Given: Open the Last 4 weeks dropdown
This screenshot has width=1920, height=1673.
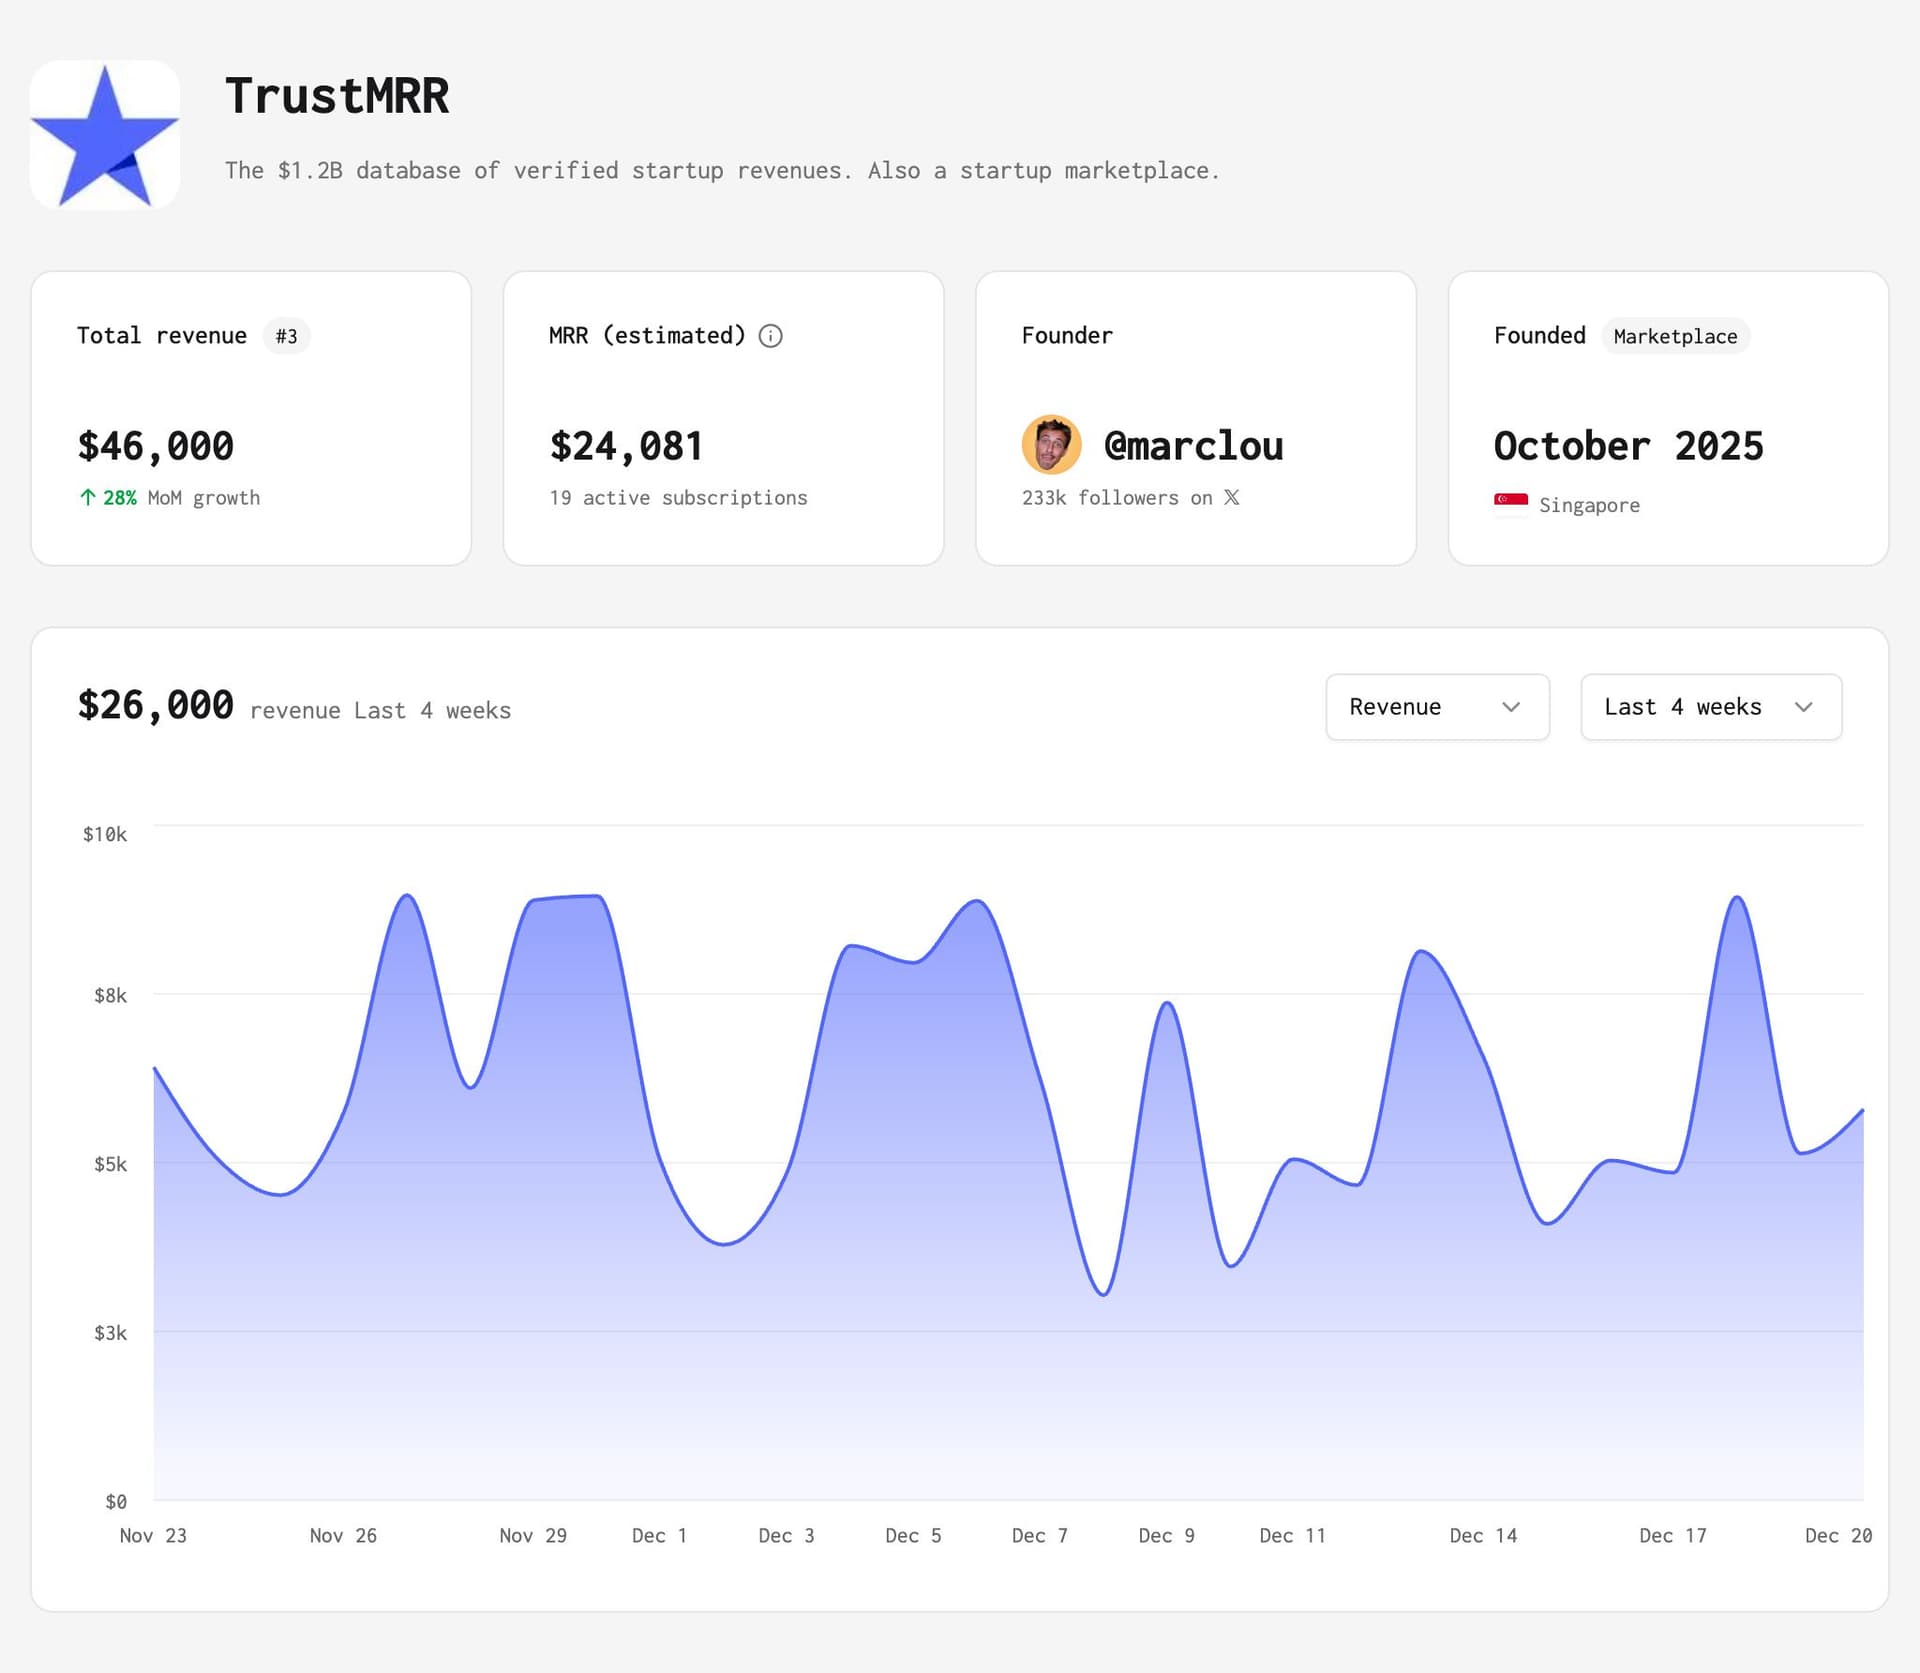Looking at the screenshot, I should 1710,707.
